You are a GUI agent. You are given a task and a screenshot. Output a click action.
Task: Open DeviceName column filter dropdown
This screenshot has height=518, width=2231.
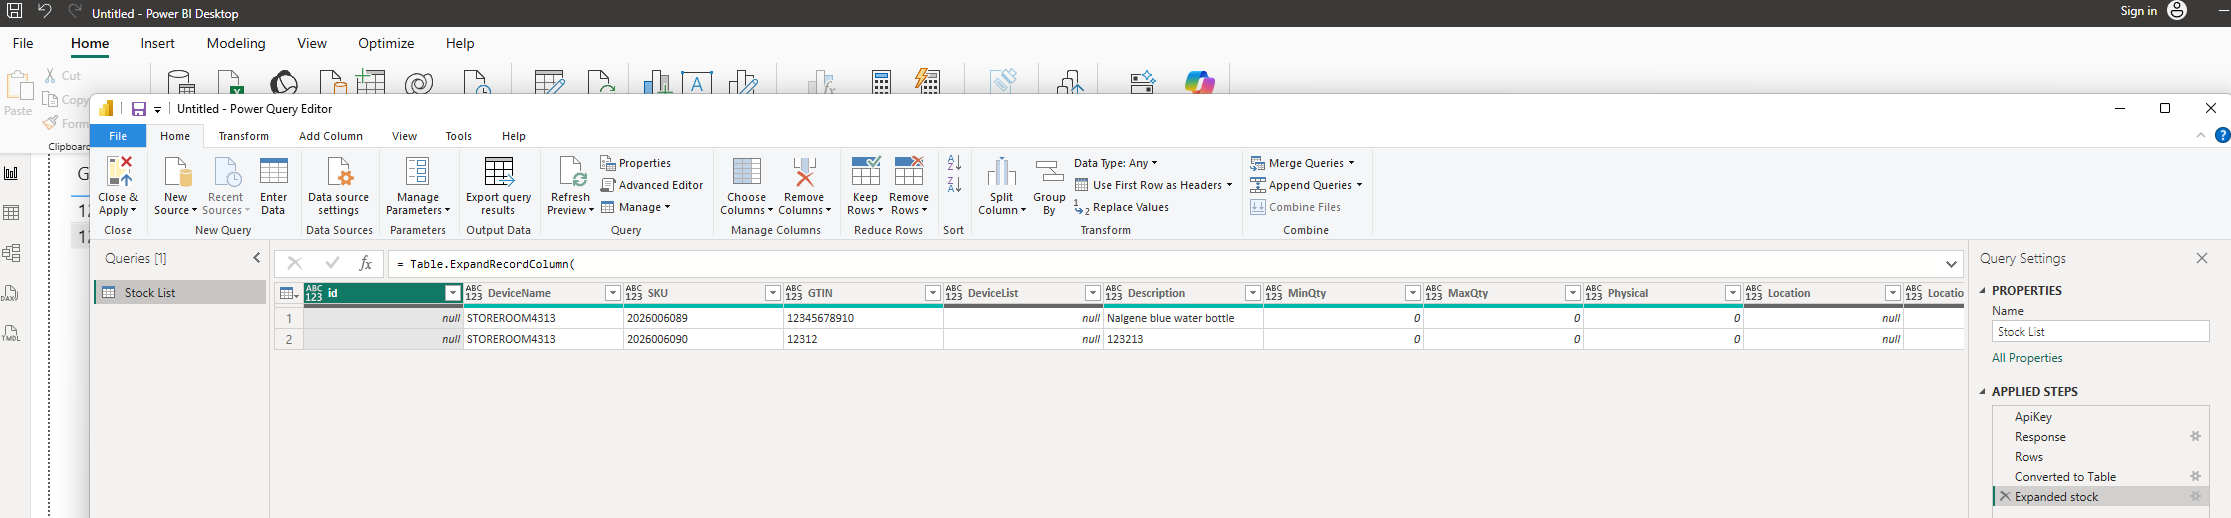pos(612,293)
